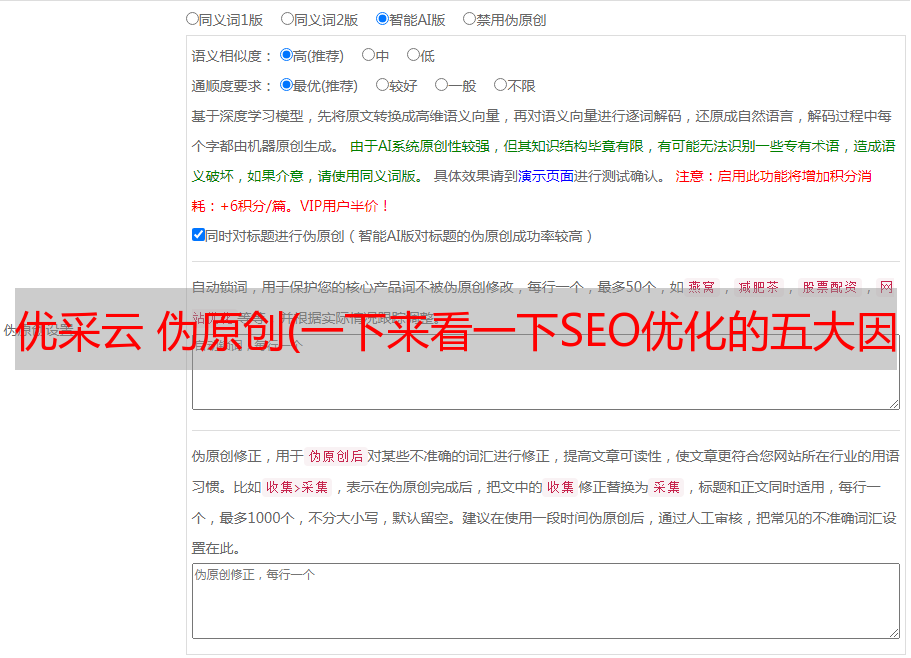Choose the 智能AI版 radio option
The image size is (911, 658).
(x=382, y=19)
